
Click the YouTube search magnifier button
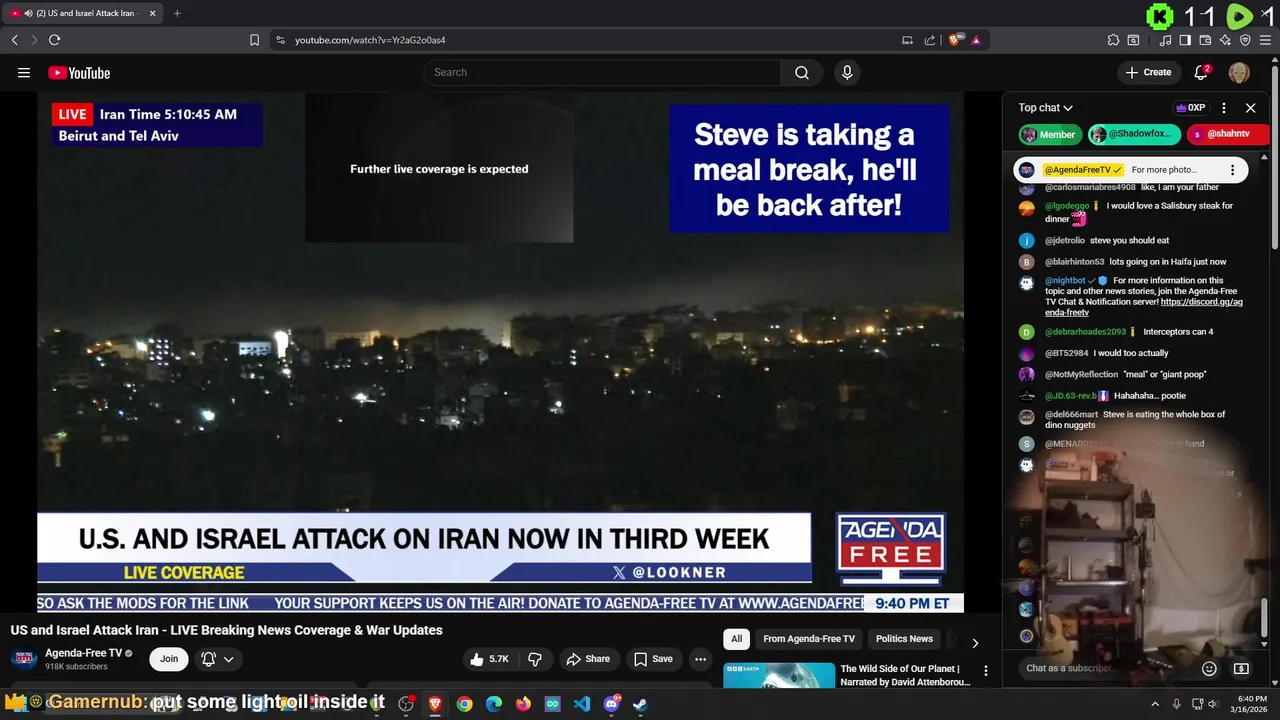coord(802,72)
